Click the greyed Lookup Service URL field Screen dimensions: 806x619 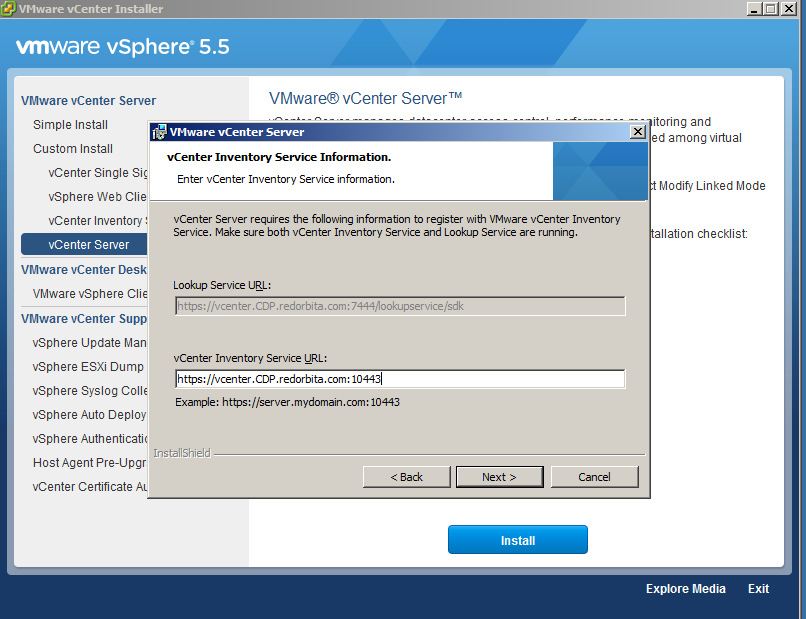(400, 306)
